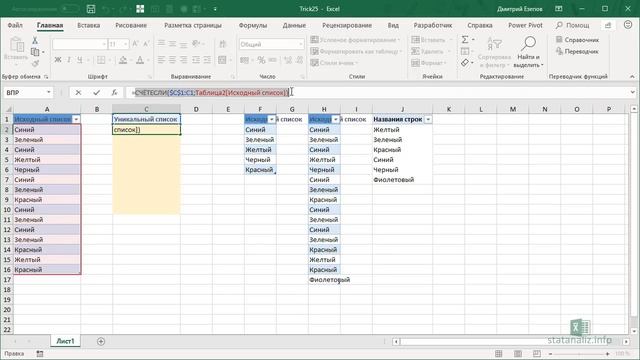Click the Format Painter brush icon
The width and height of the screenshot is (640, 360).
pos(35,63)
